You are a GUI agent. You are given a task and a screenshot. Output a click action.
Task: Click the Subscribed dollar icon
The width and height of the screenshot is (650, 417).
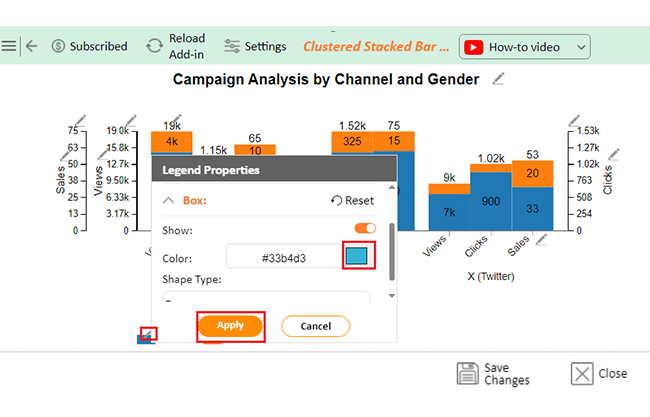[58, 46]
